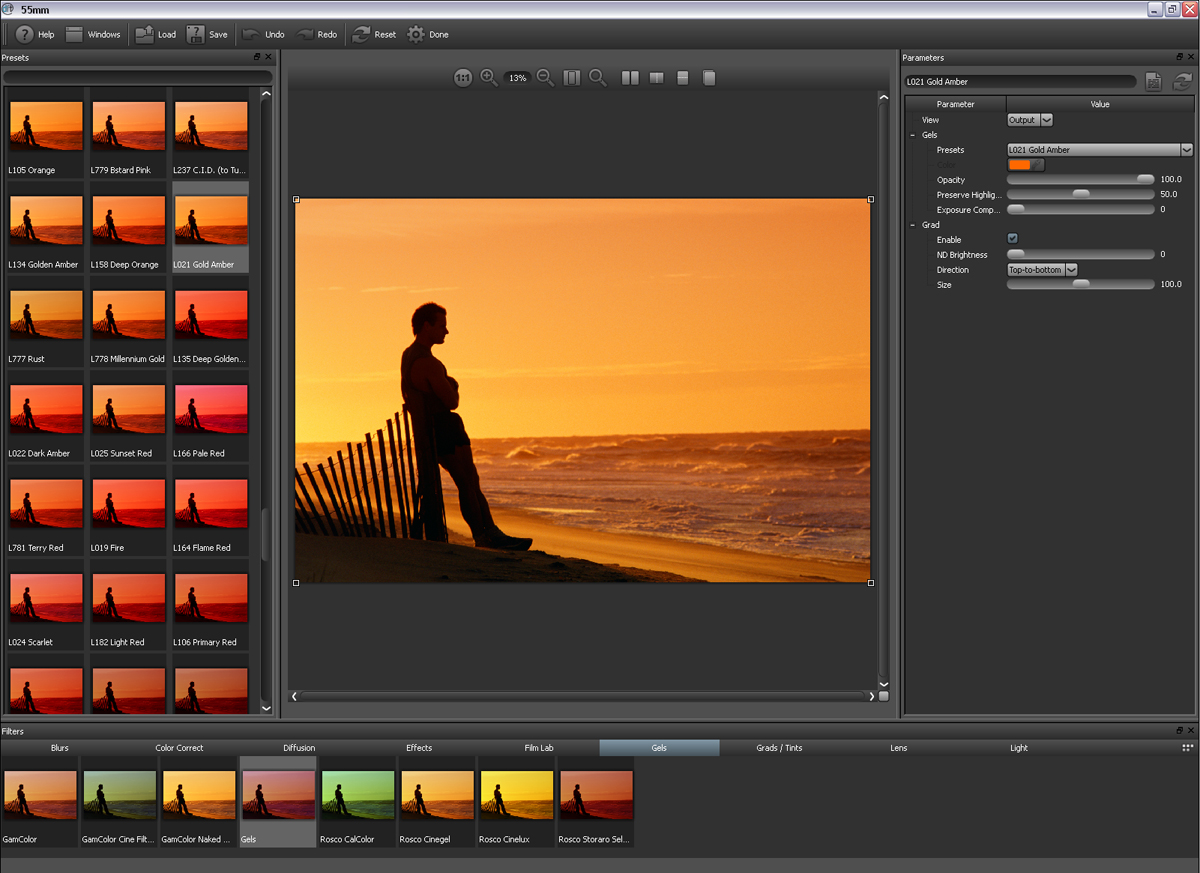Click the Done gear icon
Viewport: 1200px width, 873px height.
416,34
